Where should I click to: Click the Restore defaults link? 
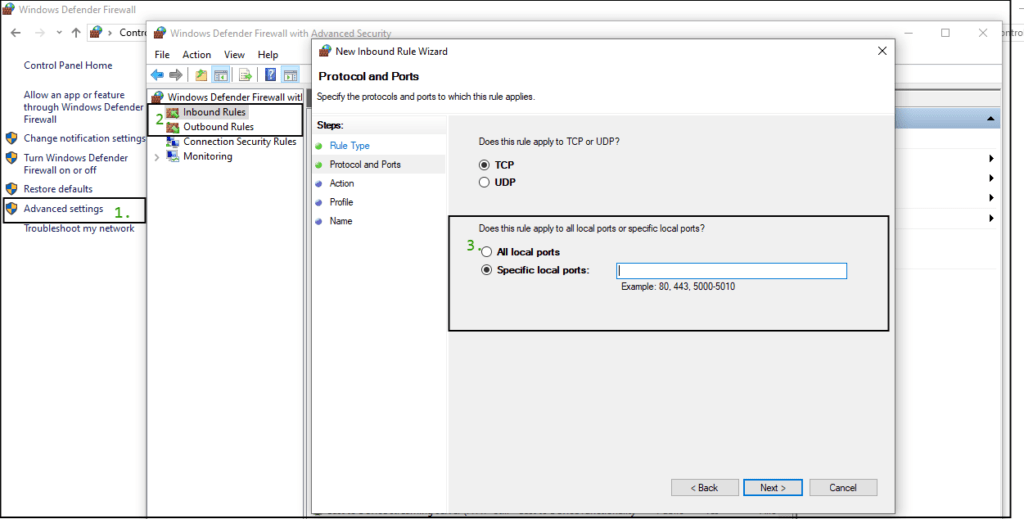coord(58,189)
